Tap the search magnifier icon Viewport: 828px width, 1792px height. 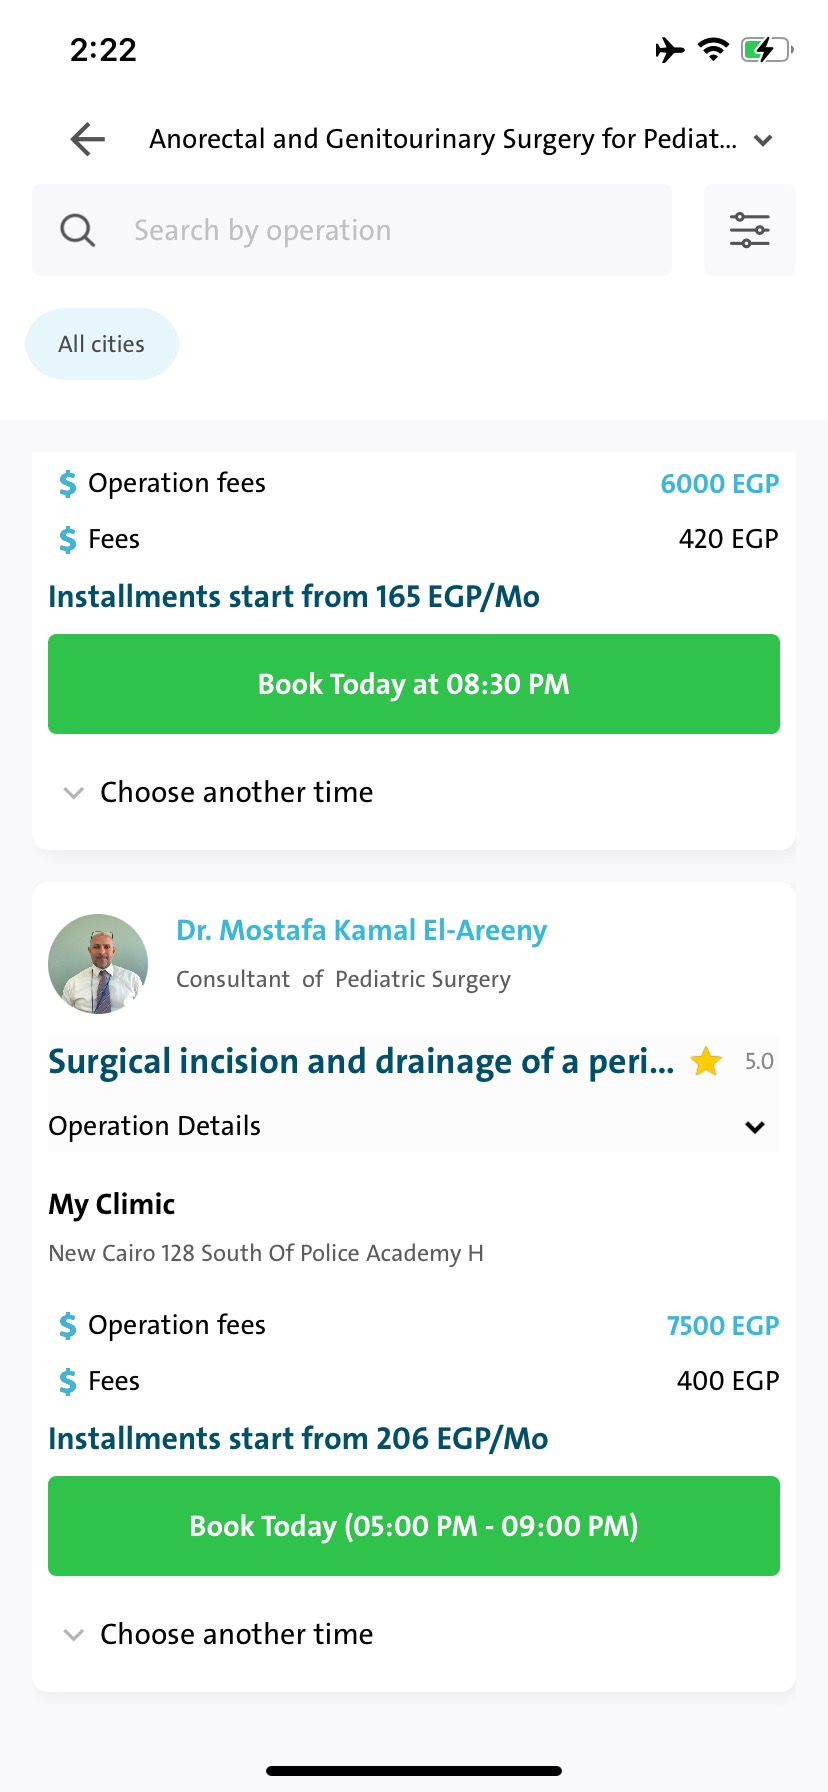[77, 230]
